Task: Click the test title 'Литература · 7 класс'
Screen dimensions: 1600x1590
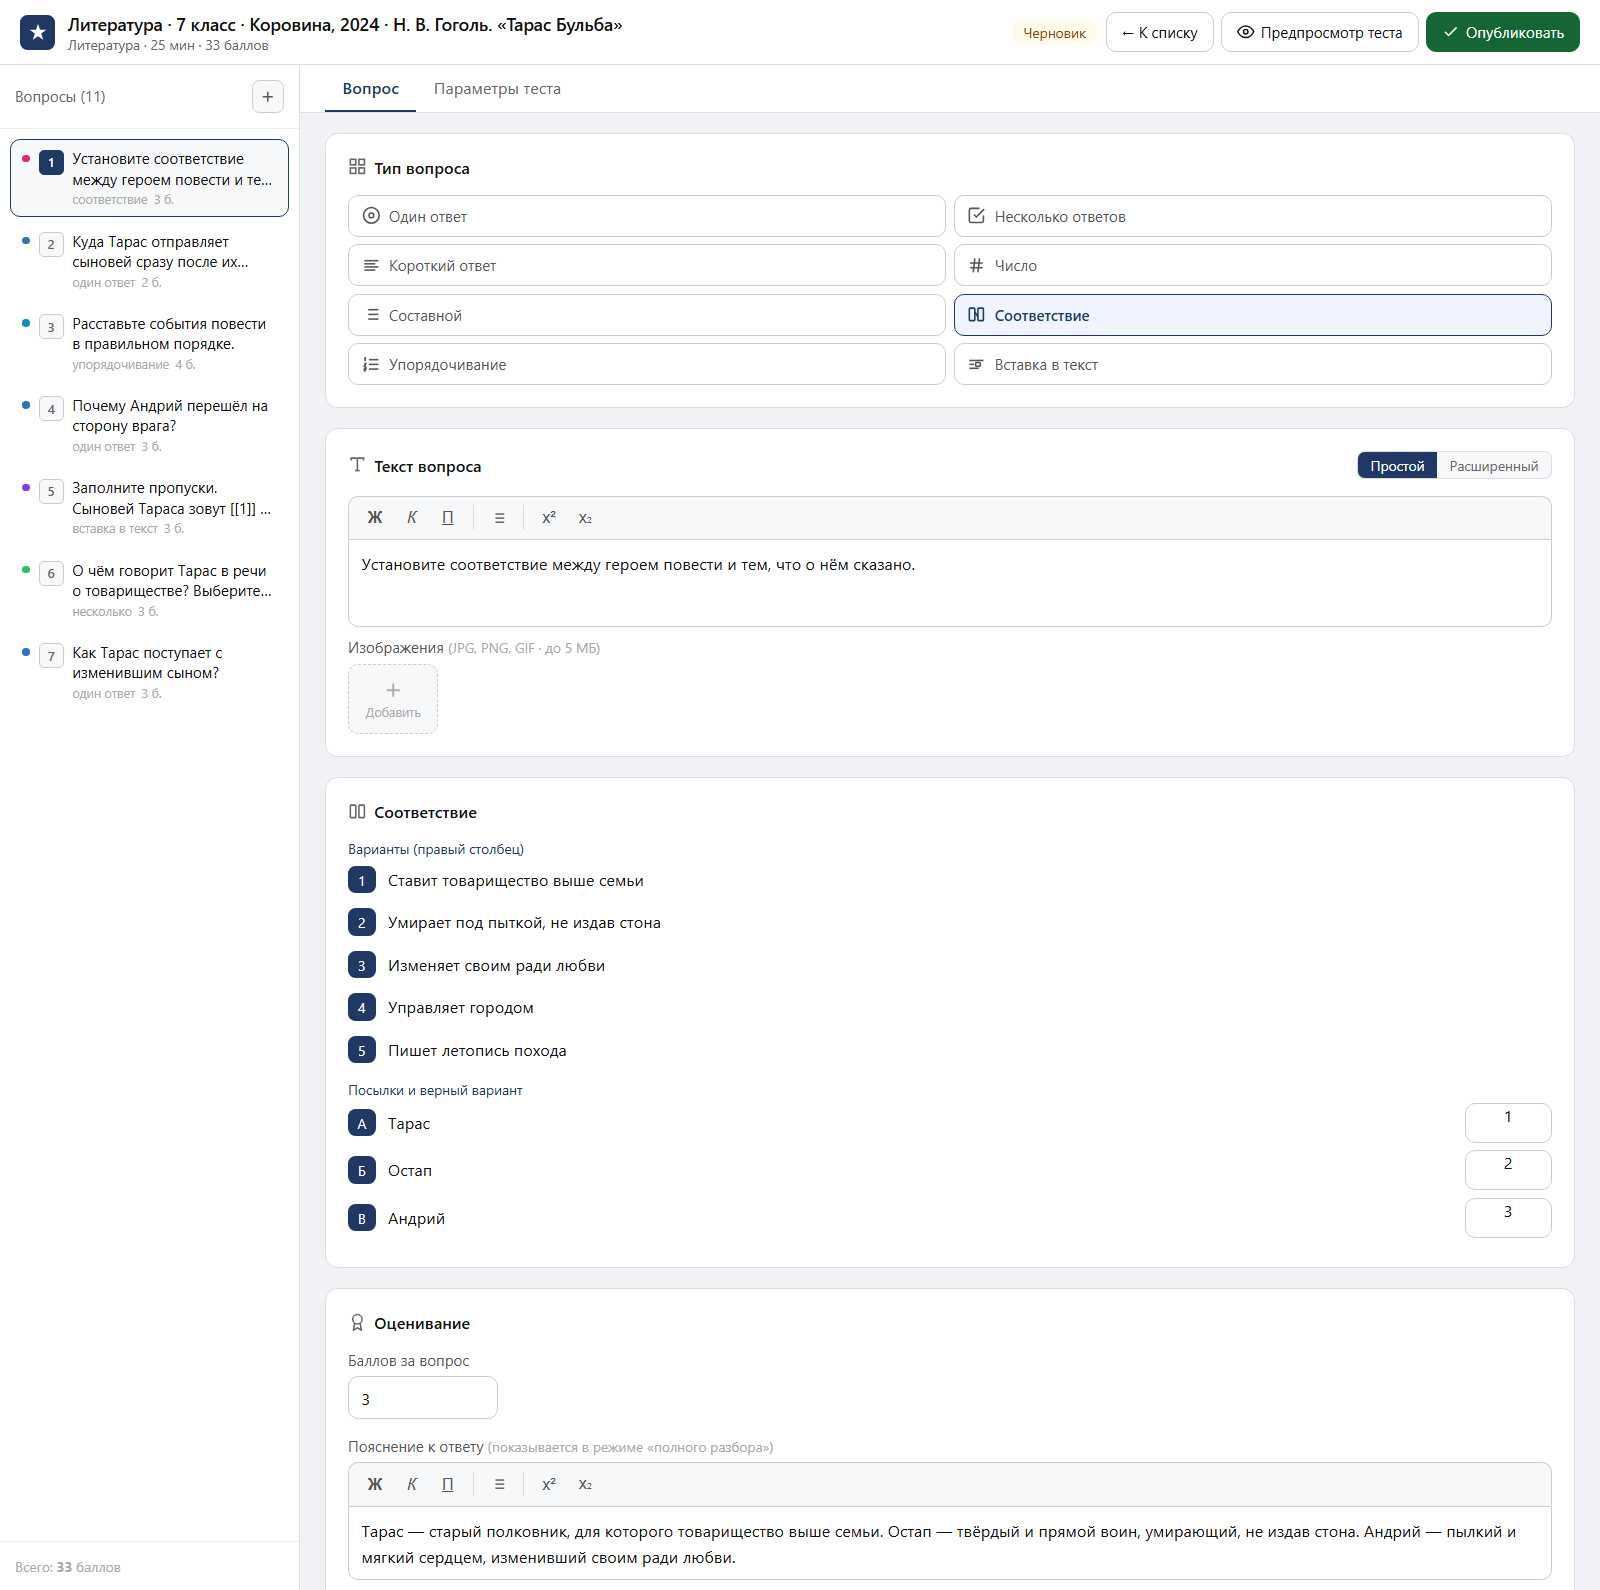Action: (345, 25)
